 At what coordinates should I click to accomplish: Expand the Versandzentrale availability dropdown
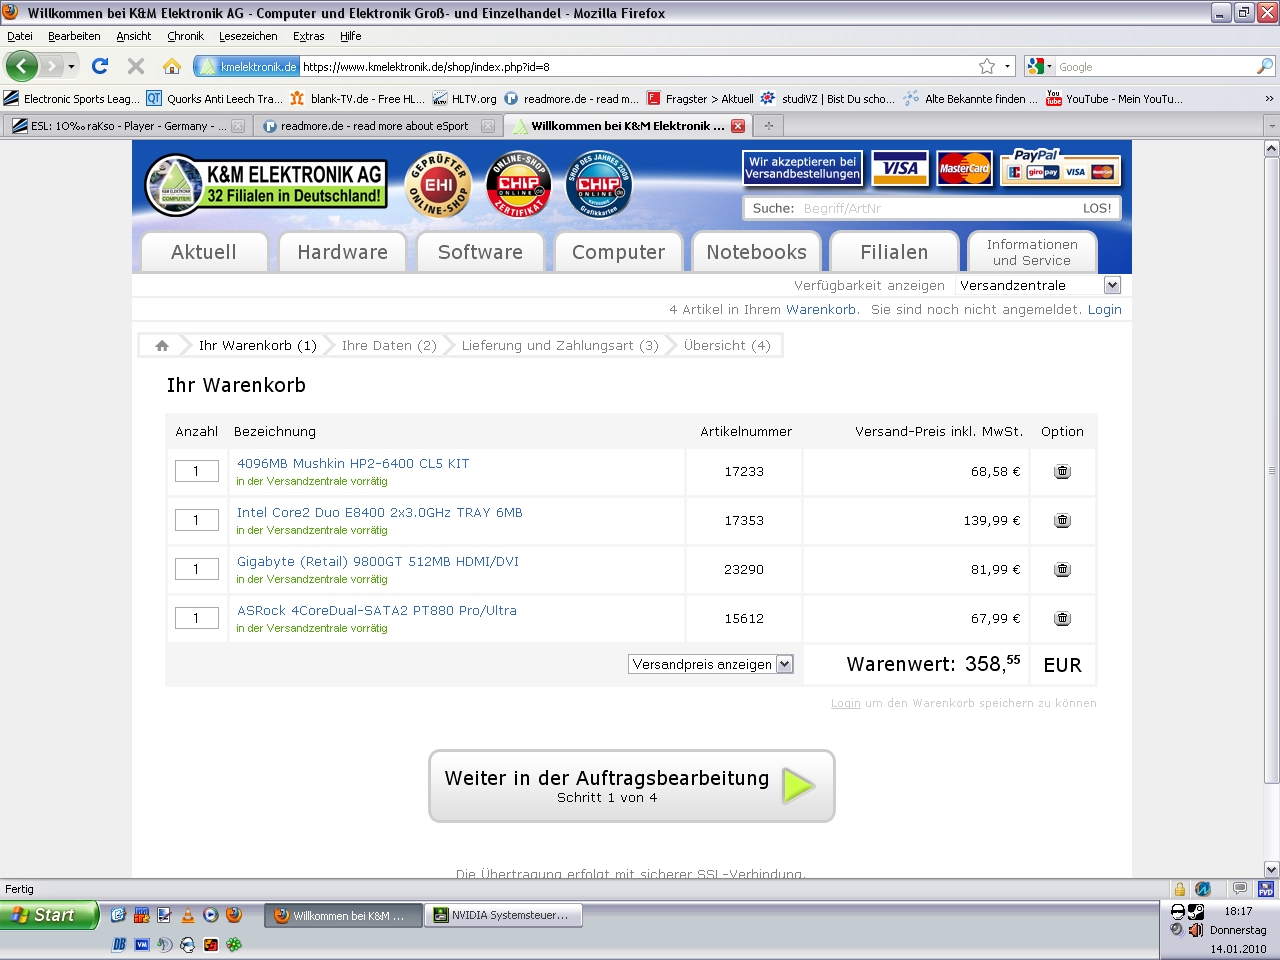(x=1112, y=285)
